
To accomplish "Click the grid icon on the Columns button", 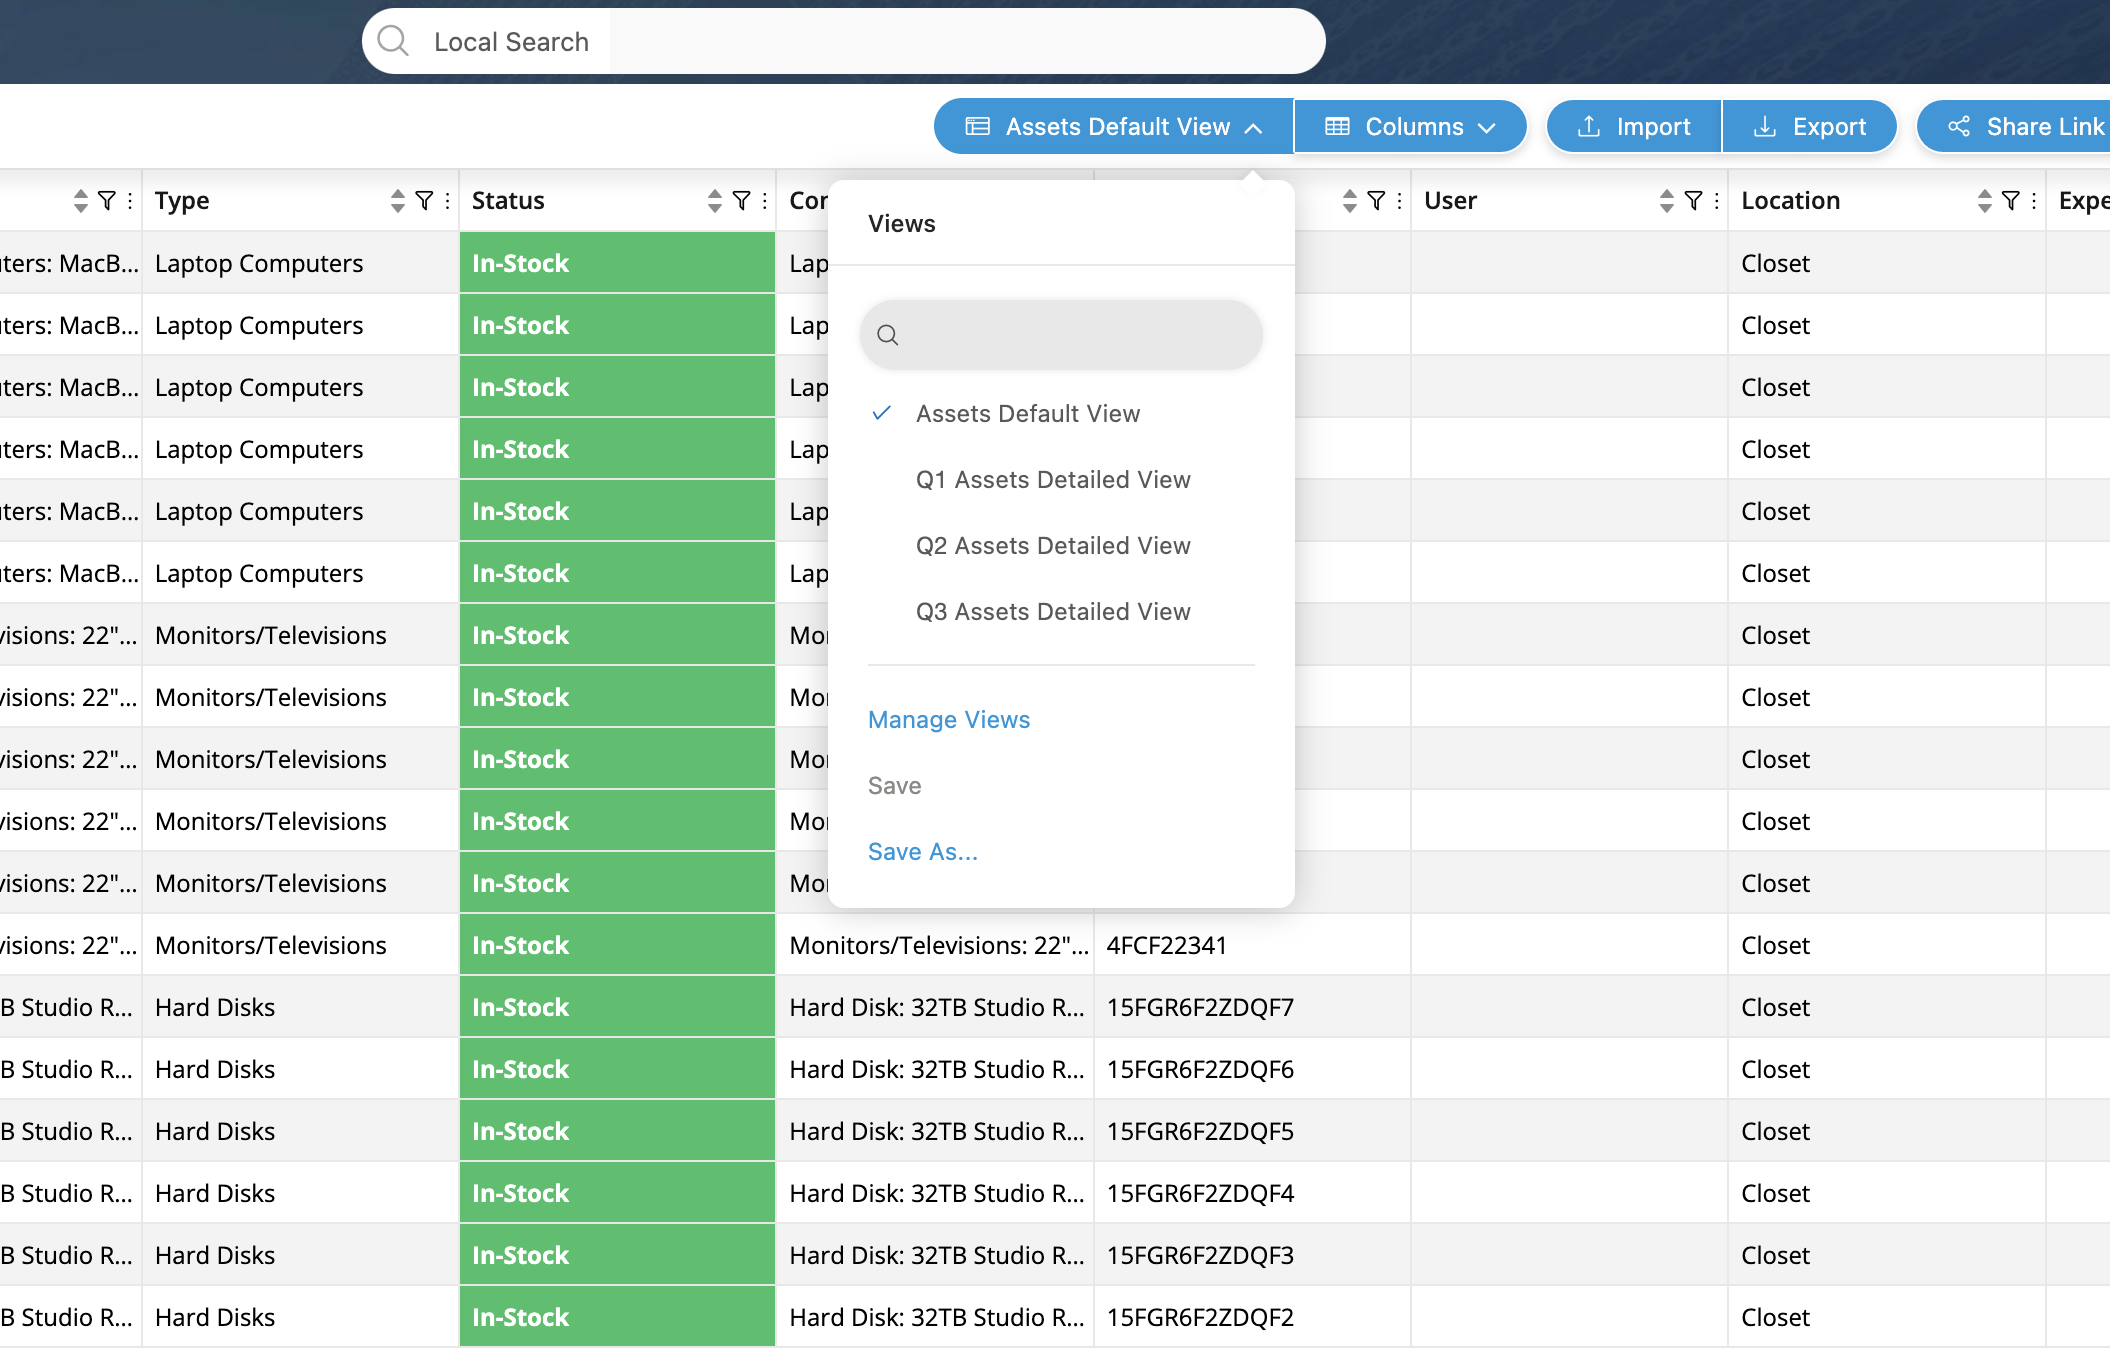I will [x=1337, y=126].
